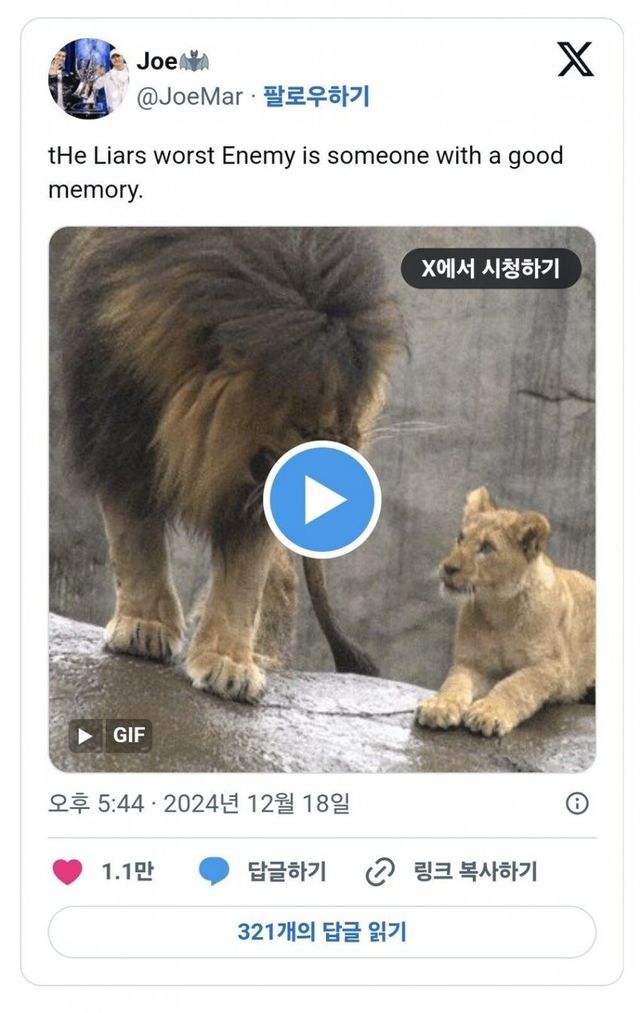
Task: Click the GIF badge play icon
Action: coord(85,735)
